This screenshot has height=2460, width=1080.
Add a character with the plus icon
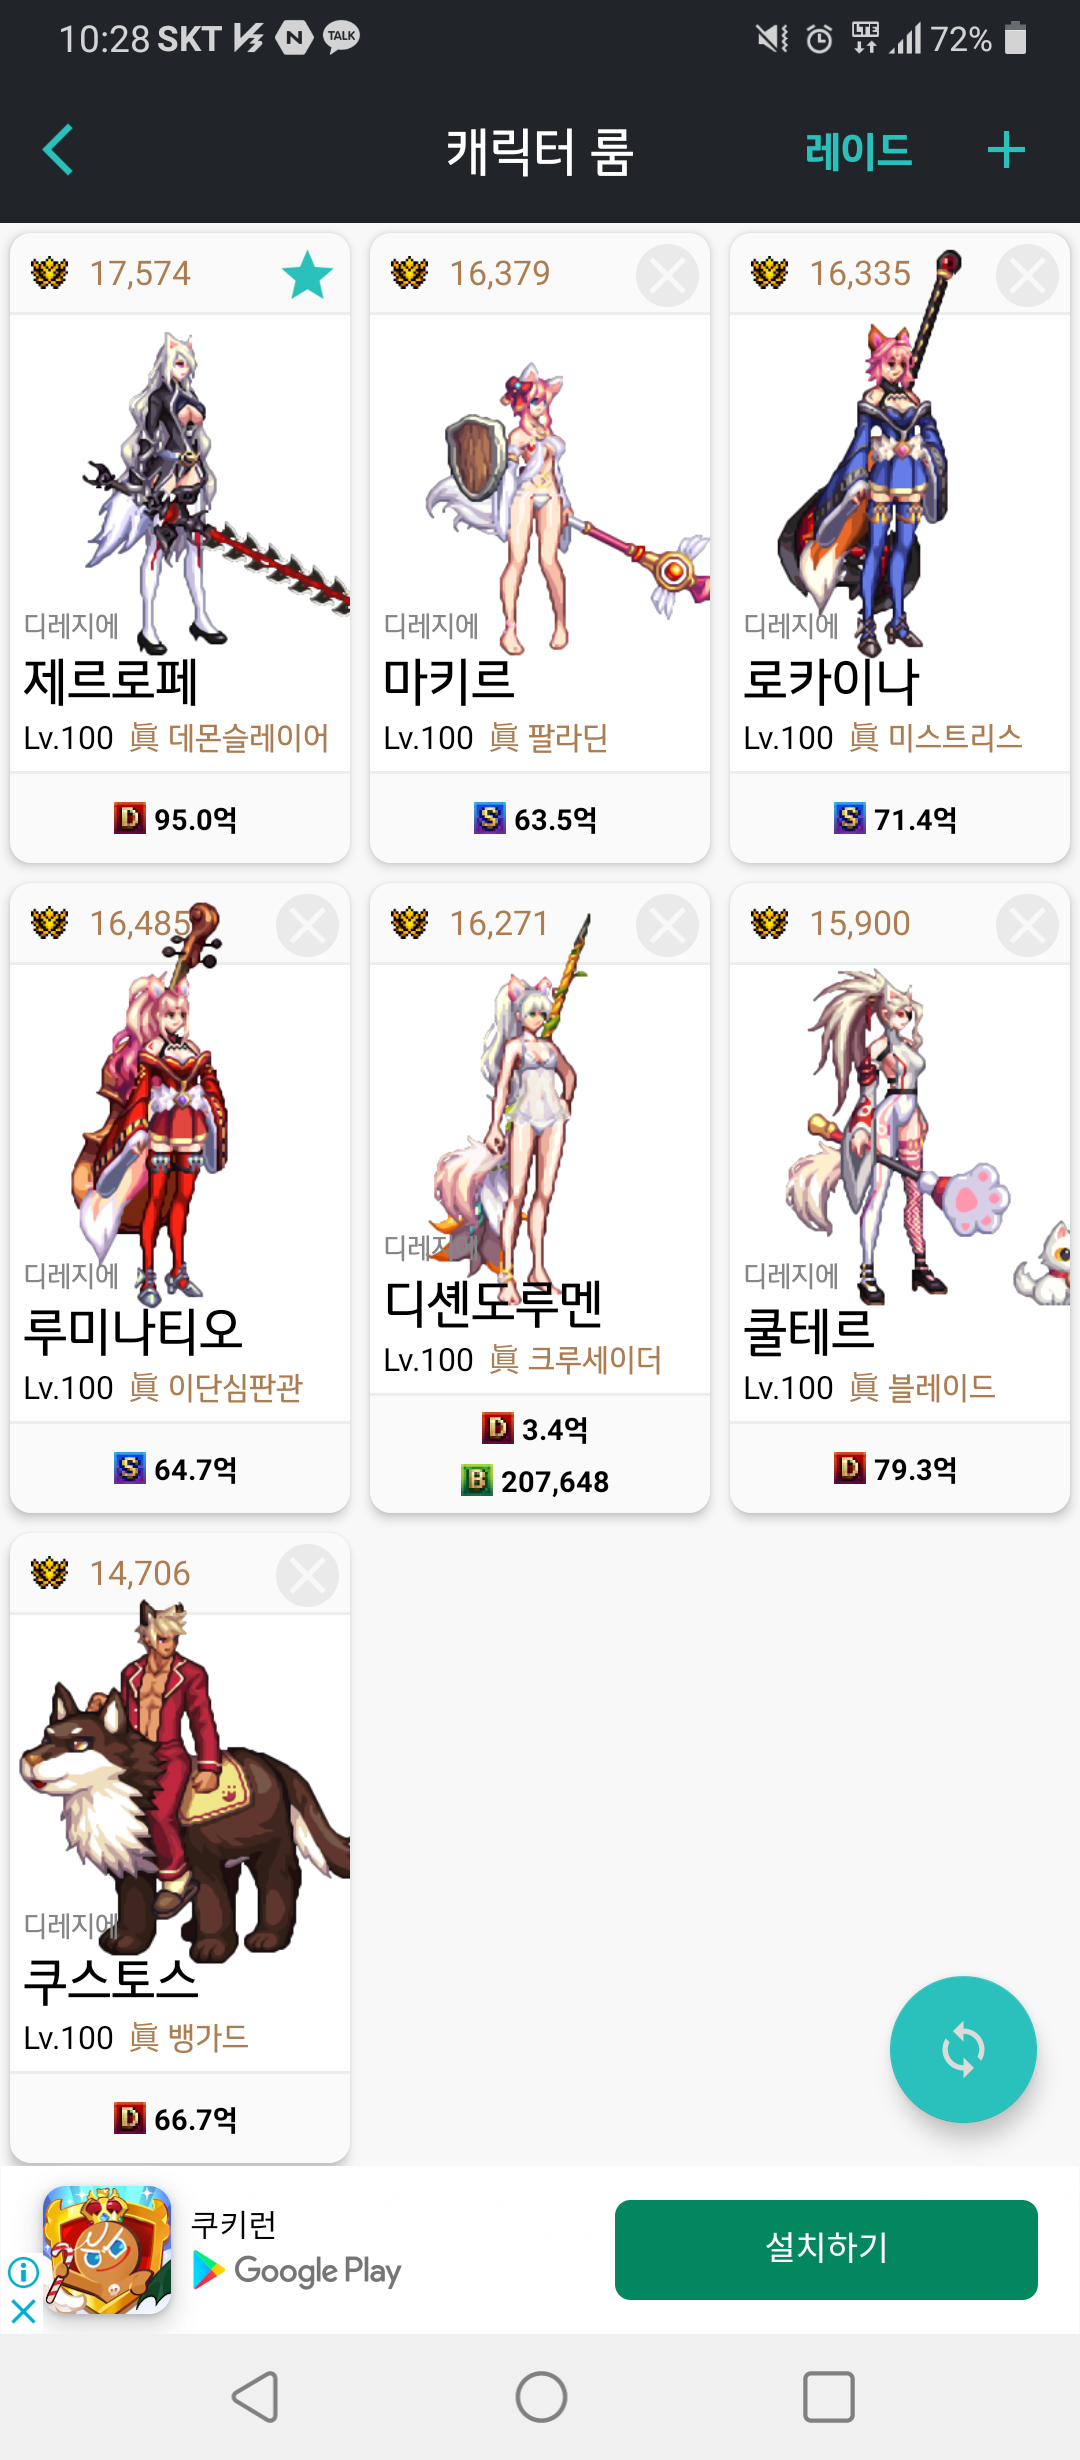1006,150
